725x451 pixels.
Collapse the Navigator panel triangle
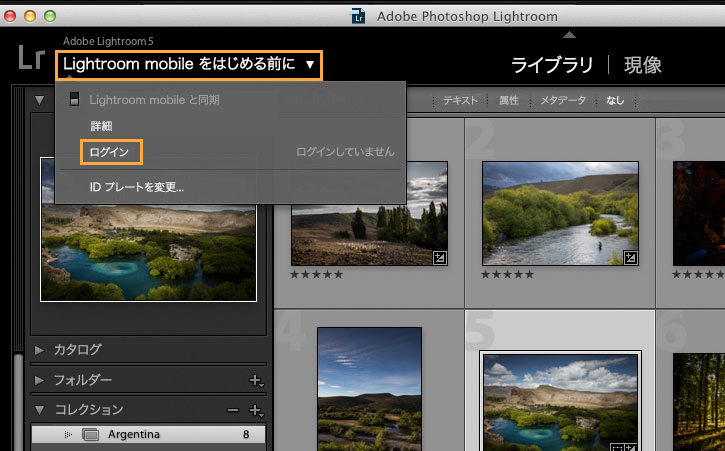pos(39,100)
